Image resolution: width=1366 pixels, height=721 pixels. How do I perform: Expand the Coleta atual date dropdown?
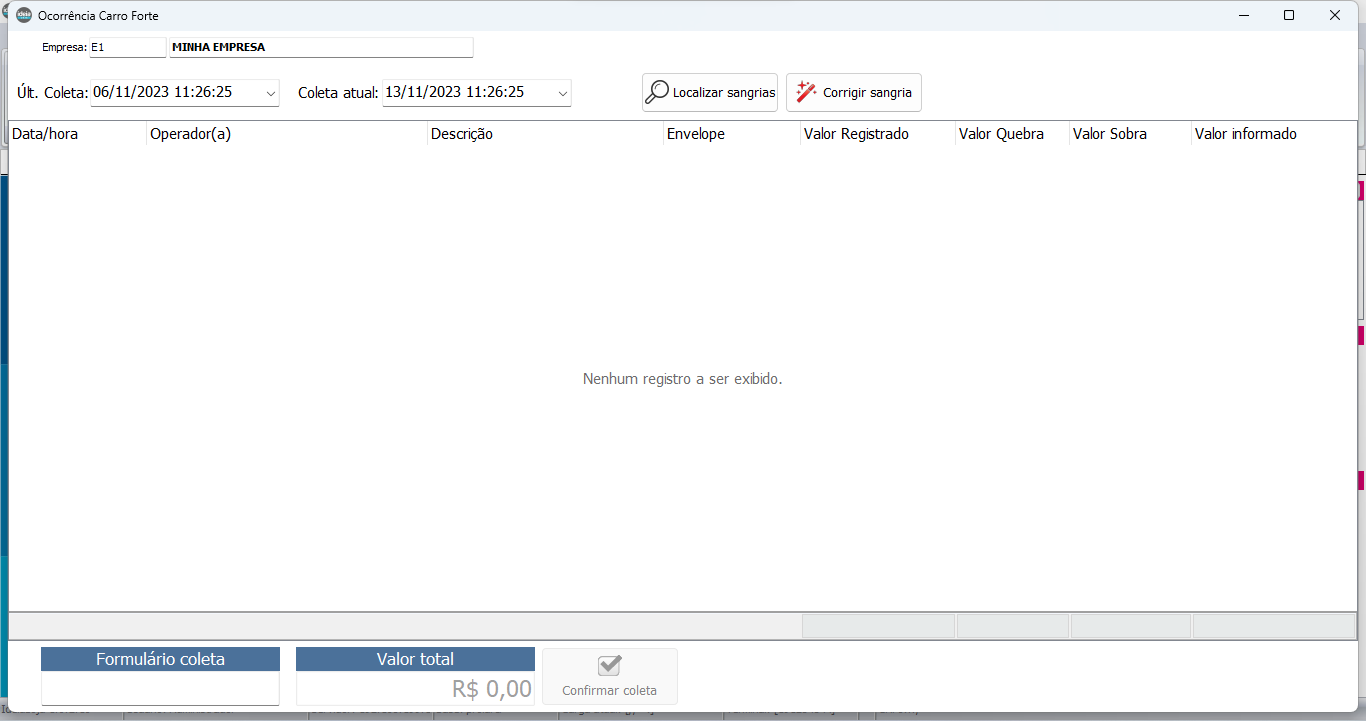563,93
